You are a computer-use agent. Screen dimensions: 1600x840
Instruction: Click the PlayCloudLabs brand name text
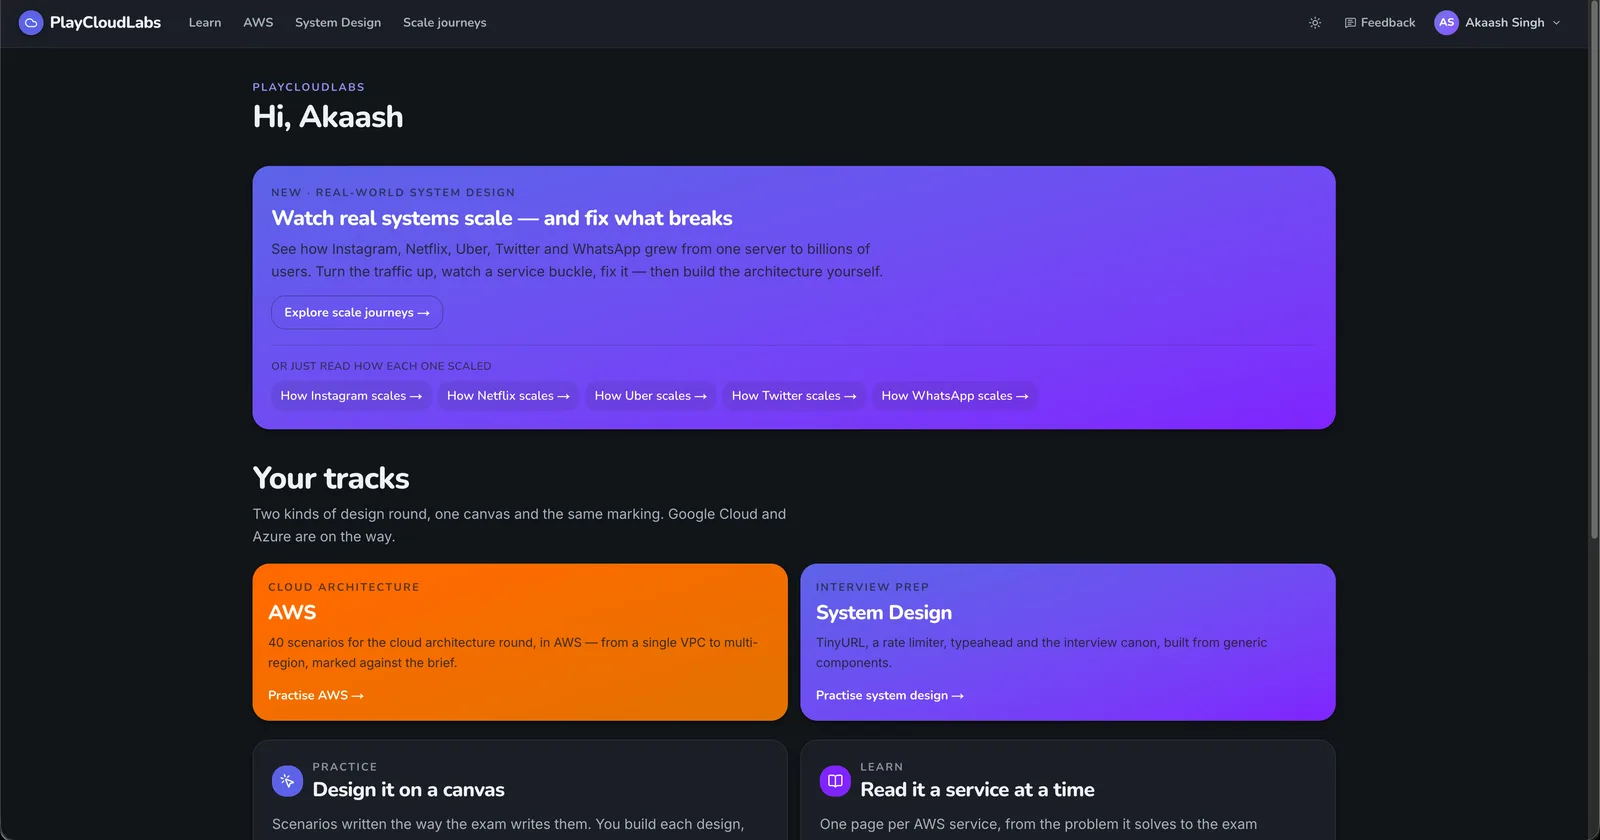[105, 22]
